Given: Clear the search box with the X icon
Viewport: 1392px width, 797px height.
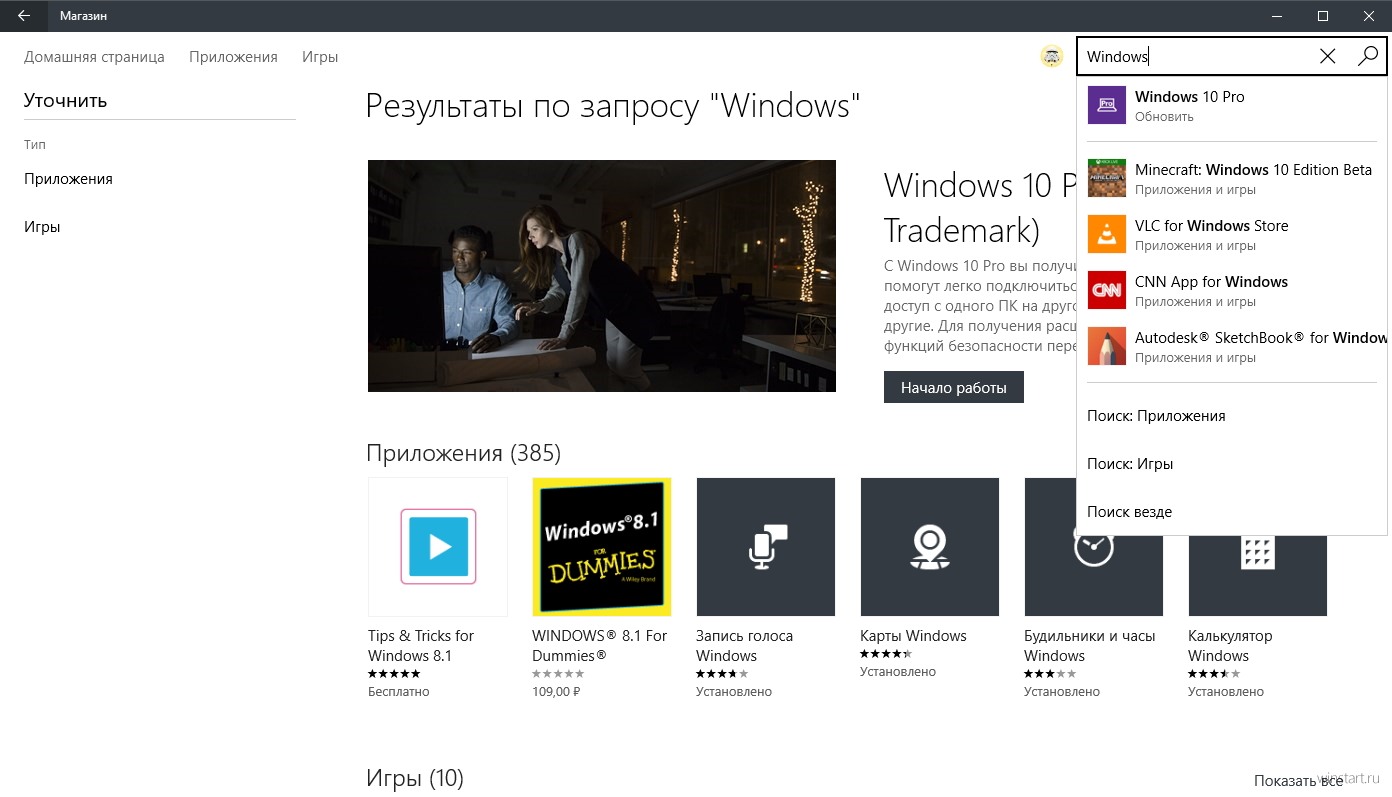Looking at the screenshot, I should coord(1328,57).
